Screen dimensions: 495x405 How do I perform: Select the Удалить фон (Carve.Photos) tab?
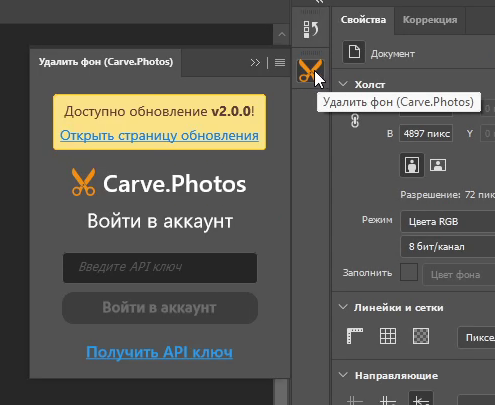click(x=106, y=62)
